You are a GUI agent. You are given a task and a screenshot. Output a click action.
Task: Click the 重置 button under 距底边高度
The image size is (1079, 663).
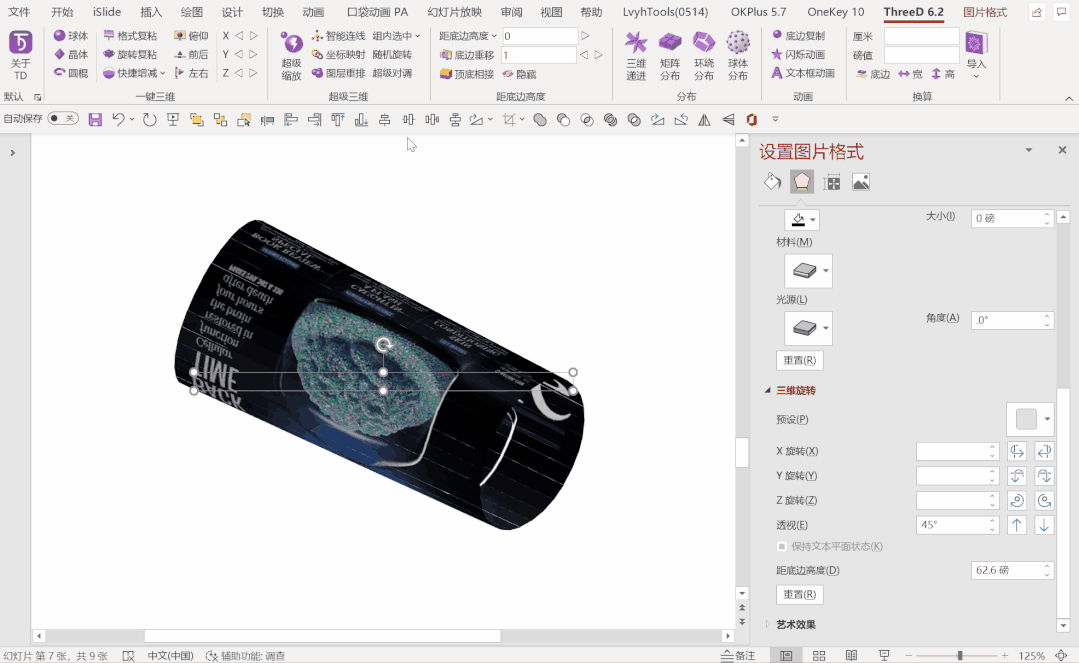point(799,594)
